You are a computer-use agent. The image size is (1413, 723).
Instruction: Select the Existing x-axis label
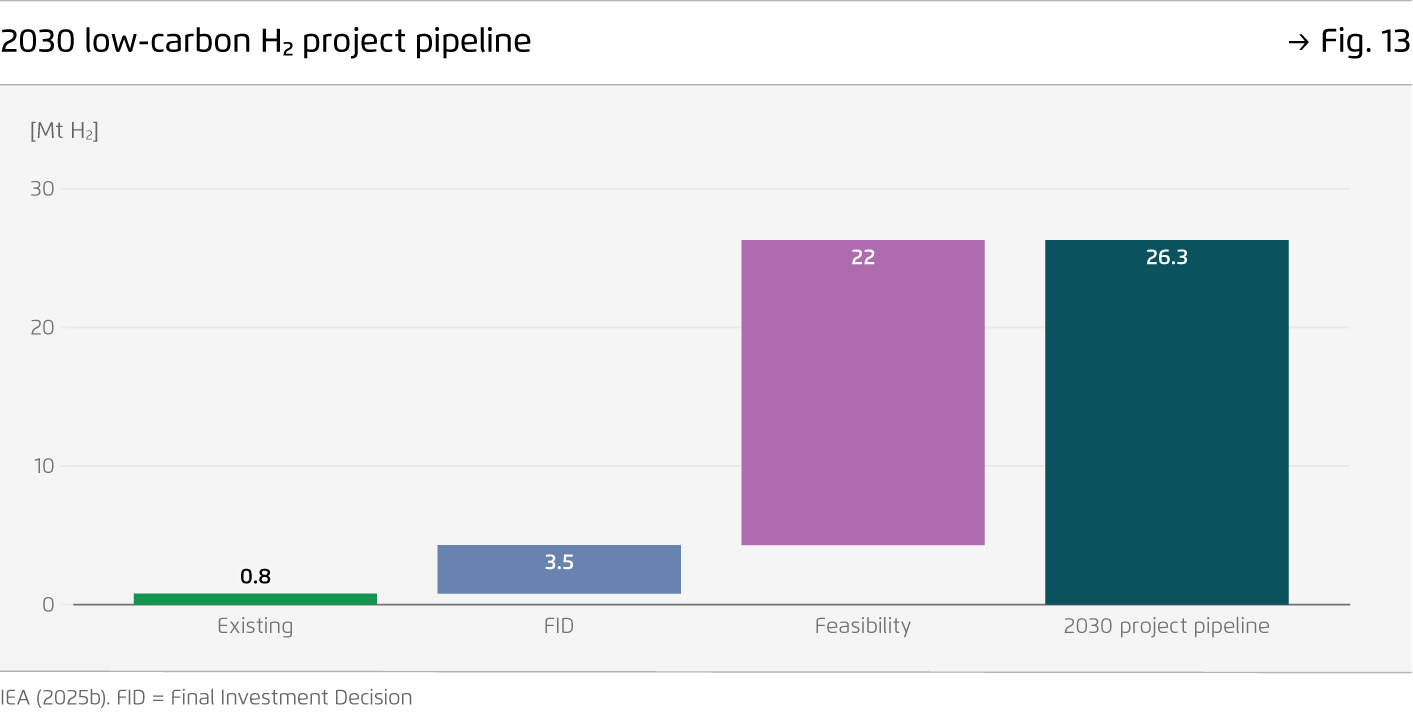click(x=255, y=627)
